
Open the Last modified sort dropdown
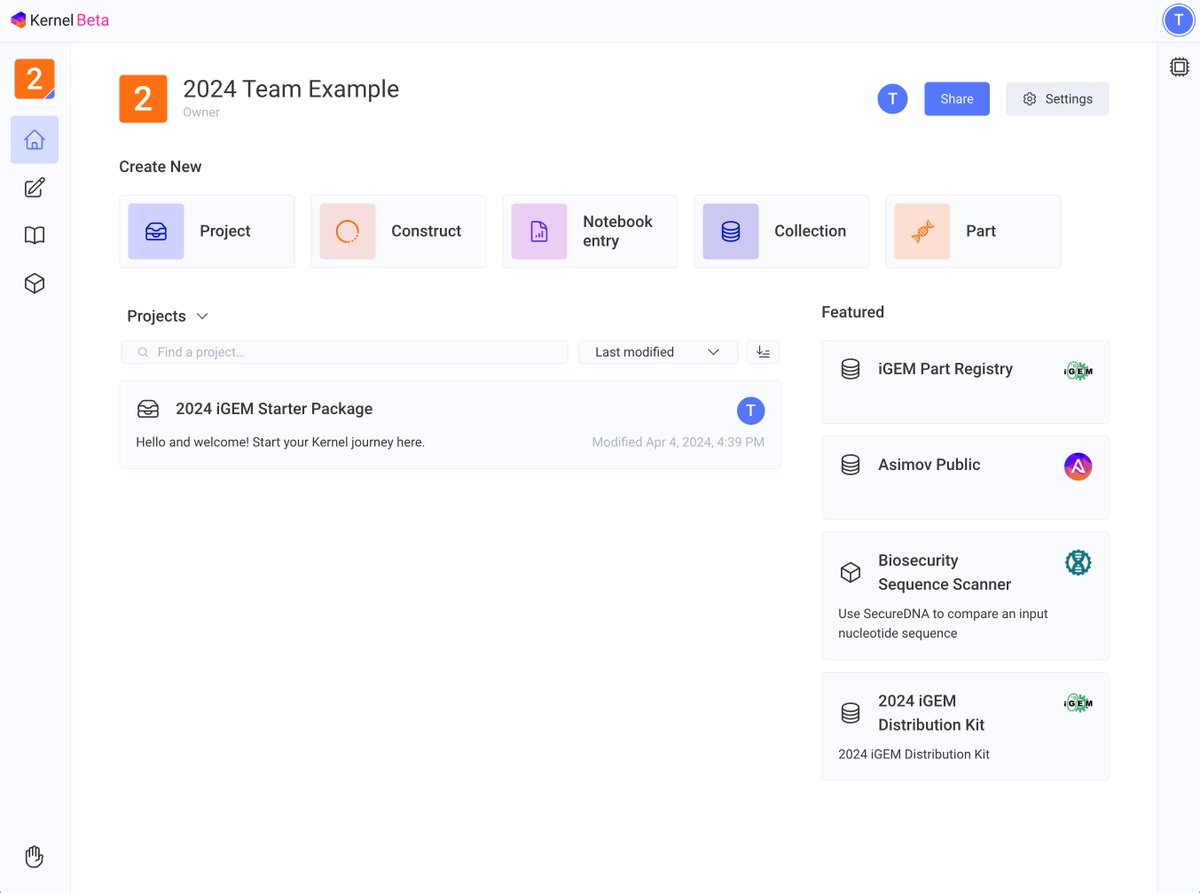[x=658, y=352]
